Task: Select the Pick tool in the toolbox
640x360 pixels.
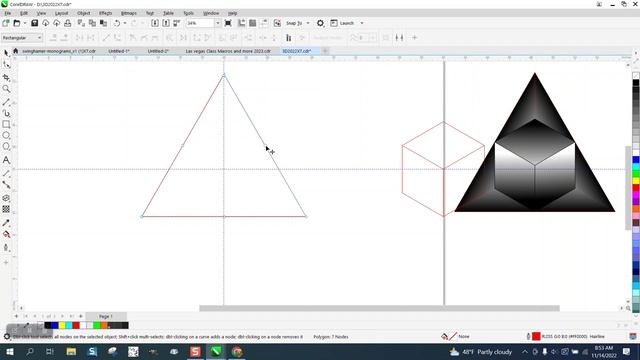Action: click(6, 53)
